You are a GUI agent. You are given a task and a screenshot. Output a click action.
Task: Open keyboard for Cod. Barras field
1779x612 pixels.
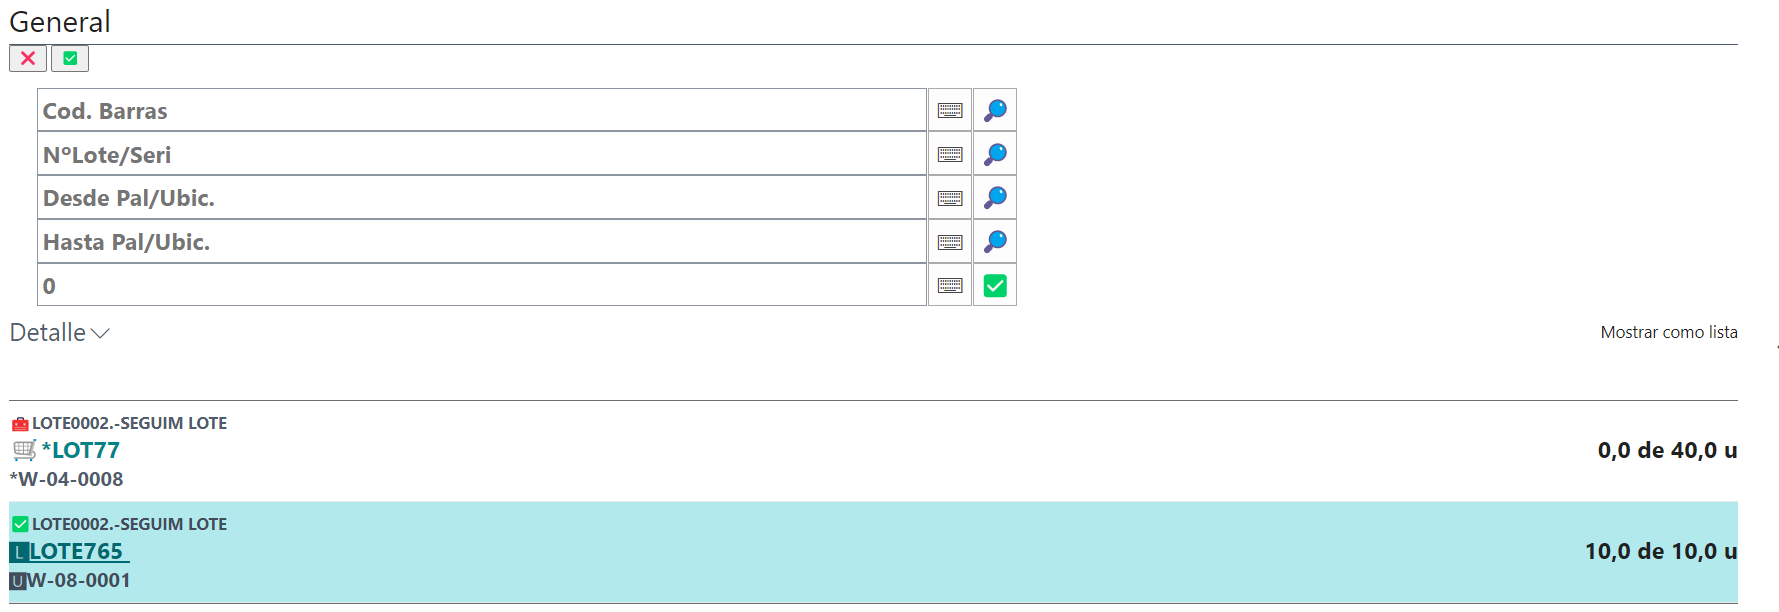[x=950, y=110]
